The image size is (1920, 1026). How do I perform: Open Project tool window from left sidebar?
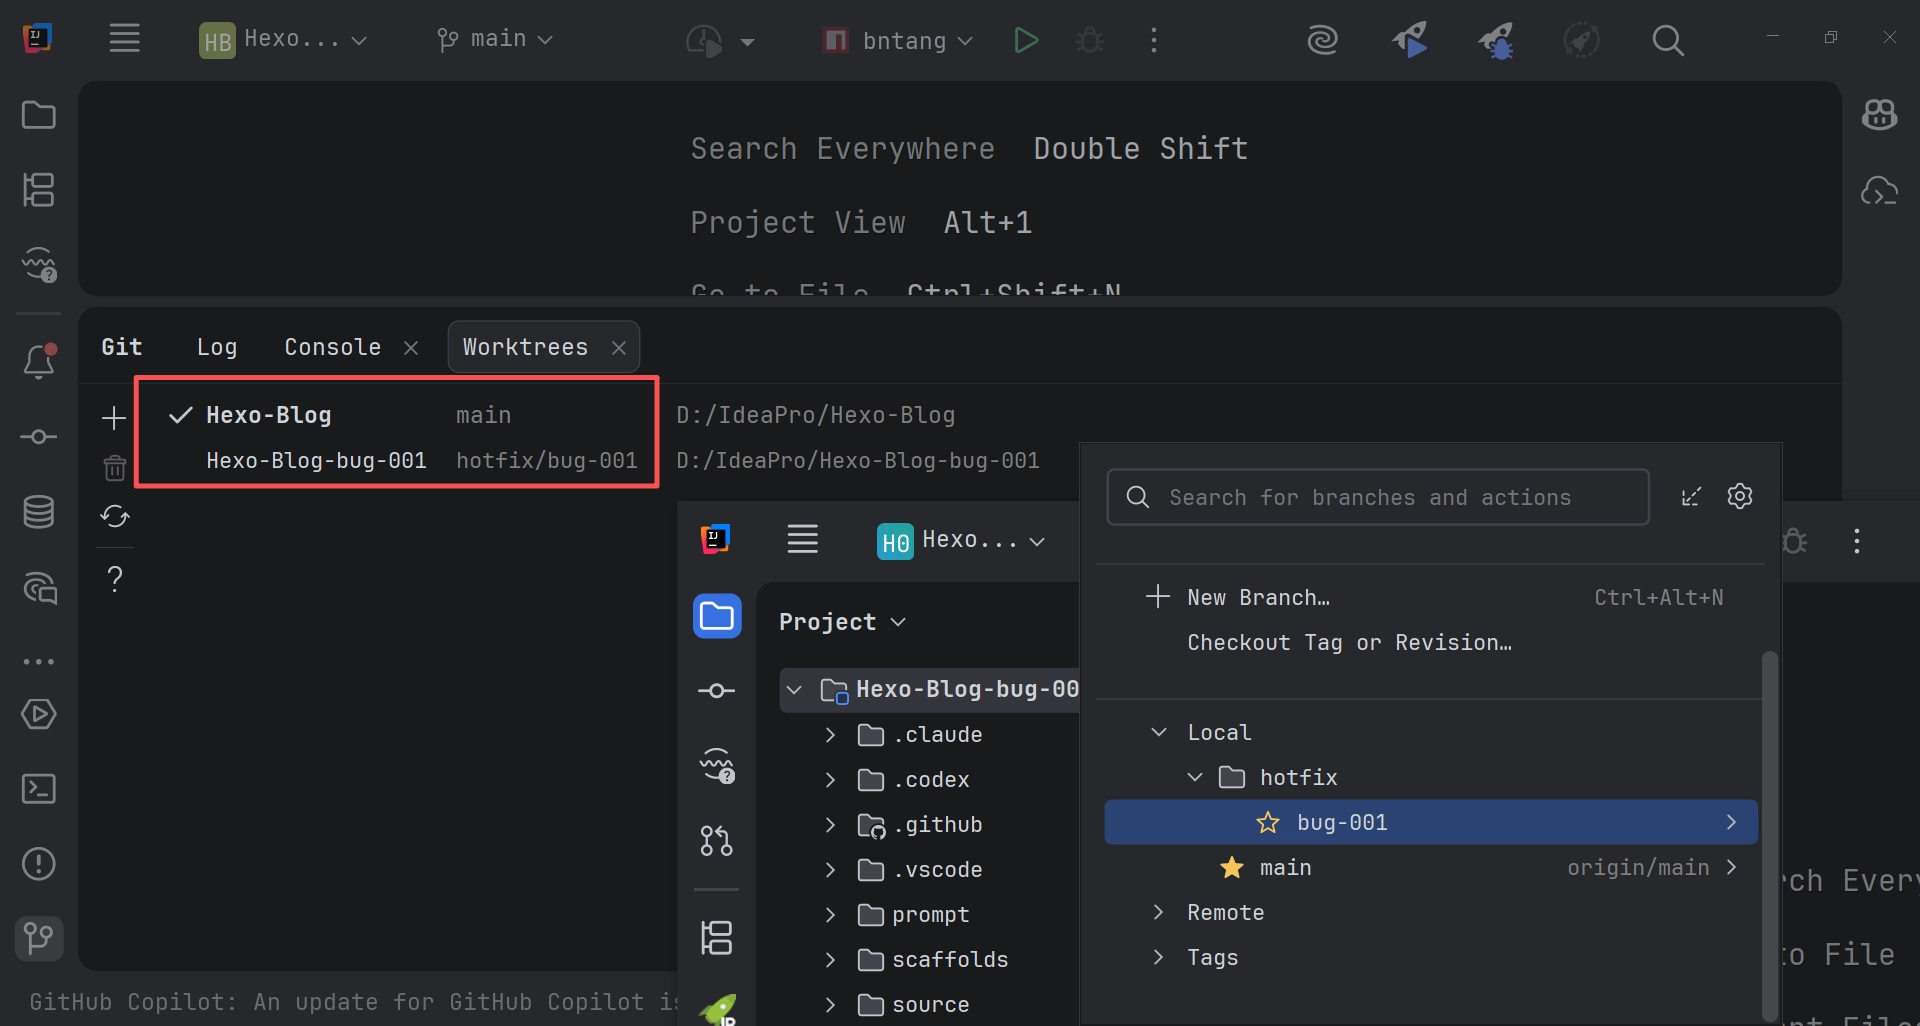coord(39,115)
